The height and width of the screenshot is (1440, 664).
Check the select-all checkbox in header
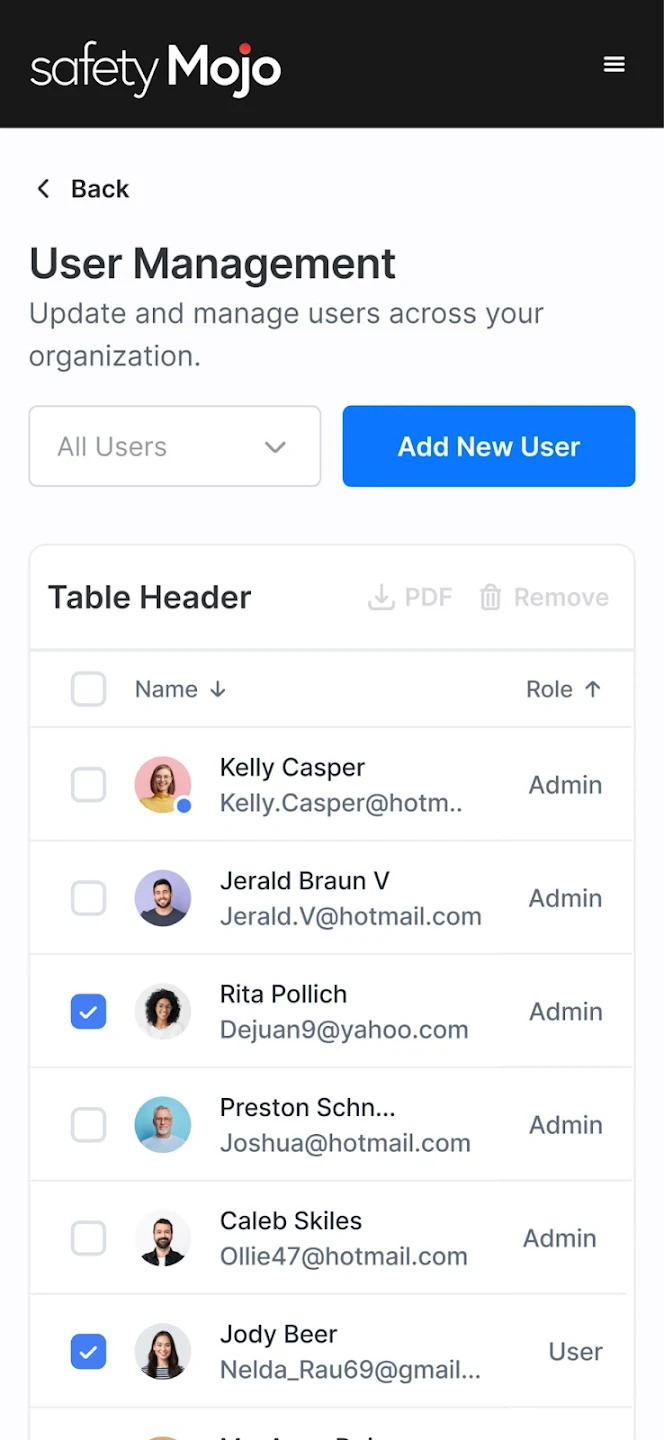88,689
